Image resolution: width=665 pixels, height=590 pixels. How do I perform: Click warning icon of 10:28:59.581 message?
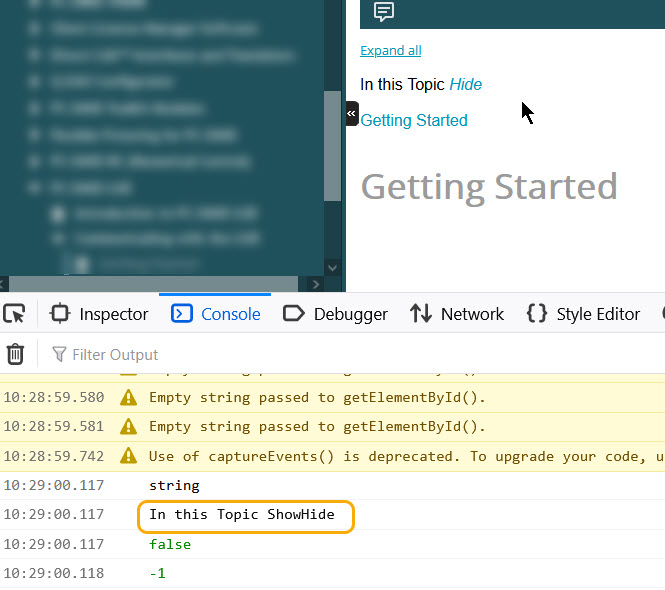click(x=129, y=427)
